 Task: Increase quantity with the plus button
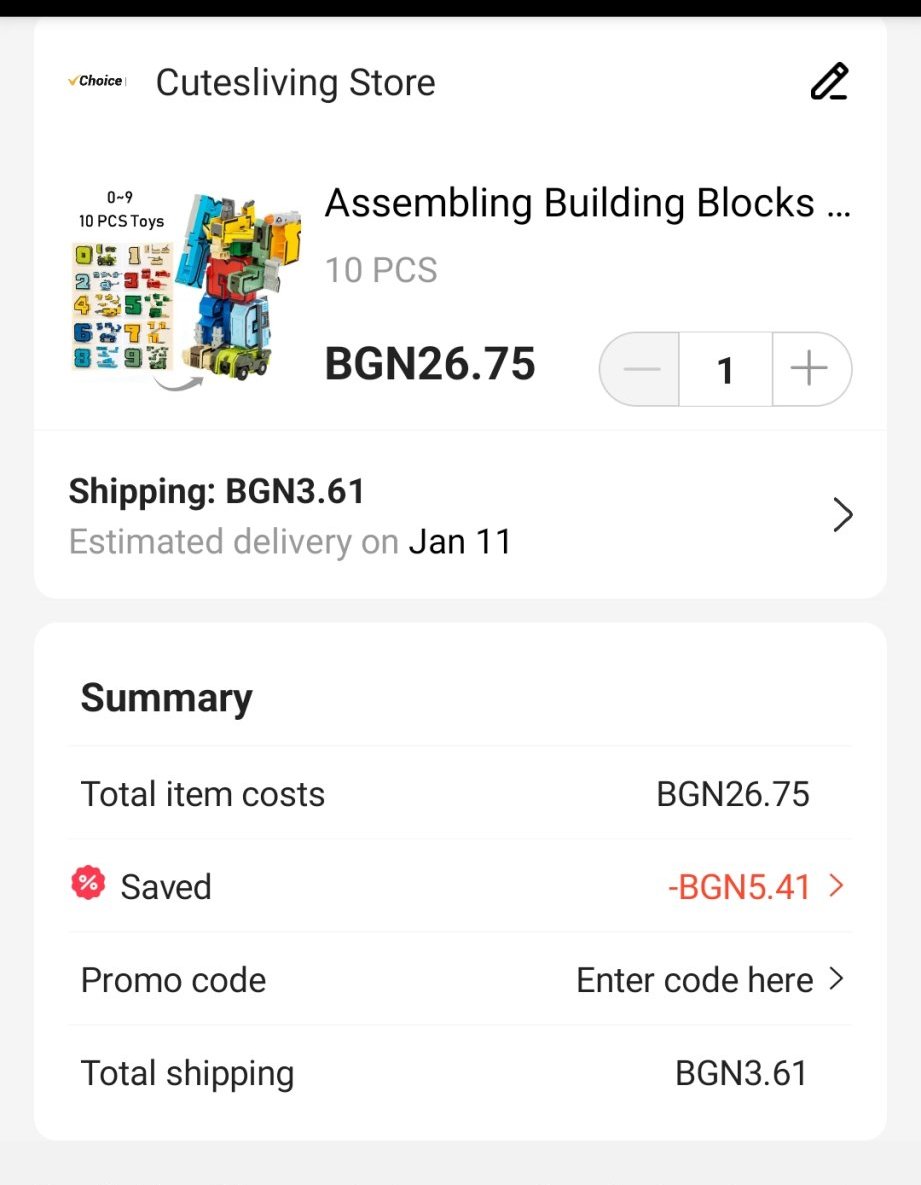(x=810, y=369)
